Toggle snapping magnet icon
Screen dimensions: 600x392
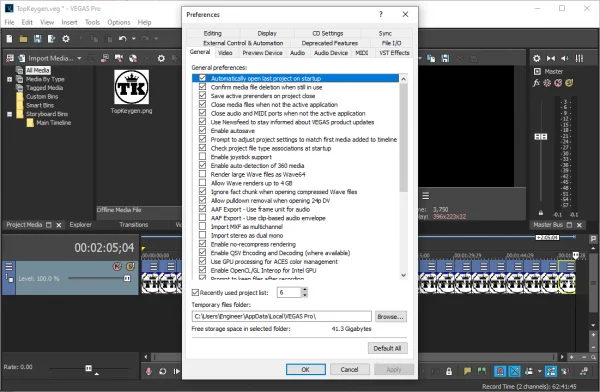coord(500,371)
